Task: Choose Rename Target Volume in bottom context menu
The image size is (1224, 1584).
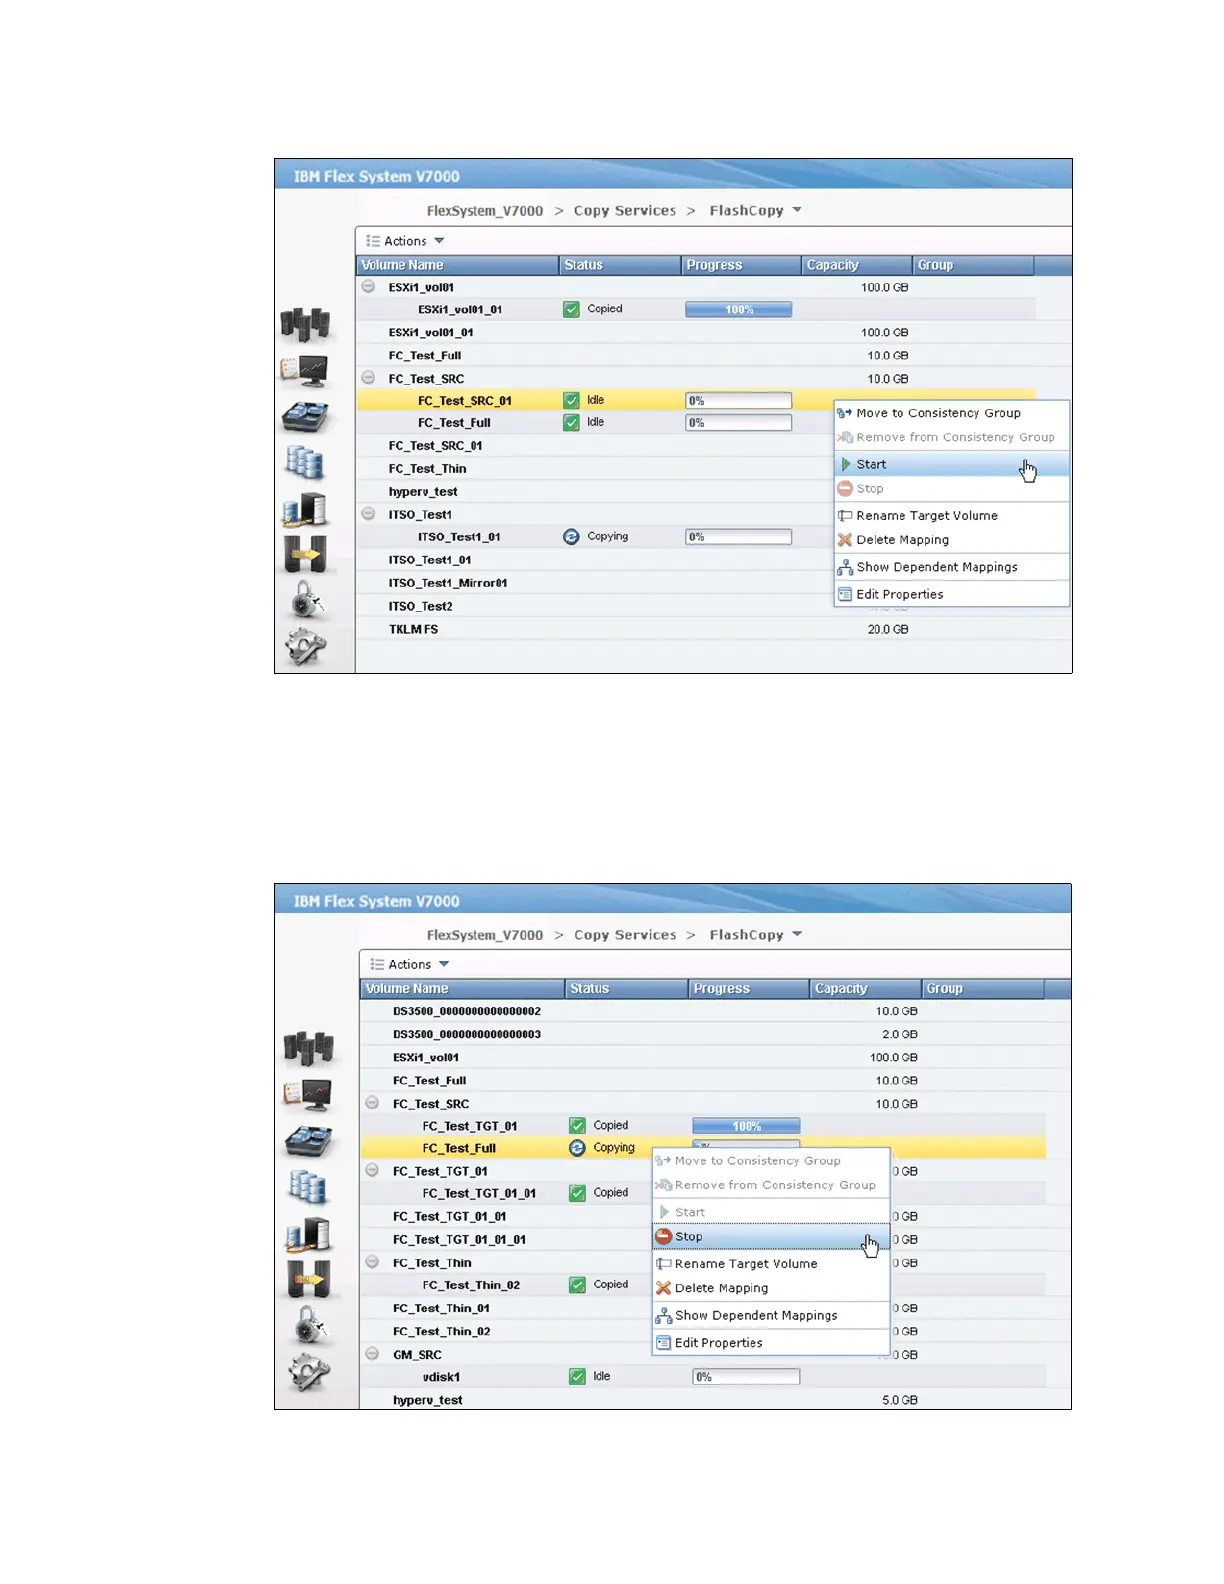Action: coord(771,1264)
